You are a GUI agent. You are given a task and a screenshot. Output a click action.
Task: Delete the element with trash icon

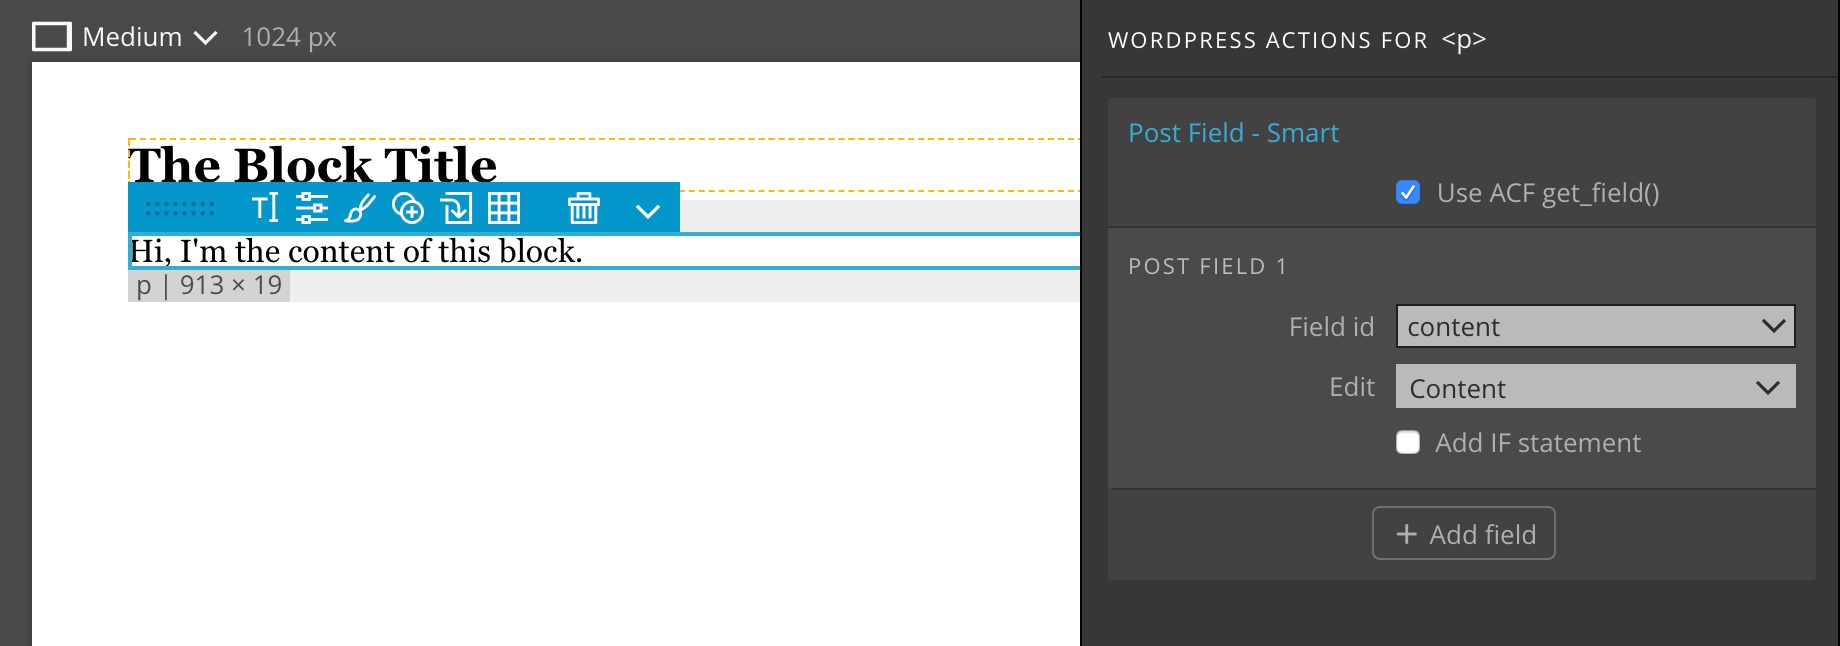[x=584, y=208]
